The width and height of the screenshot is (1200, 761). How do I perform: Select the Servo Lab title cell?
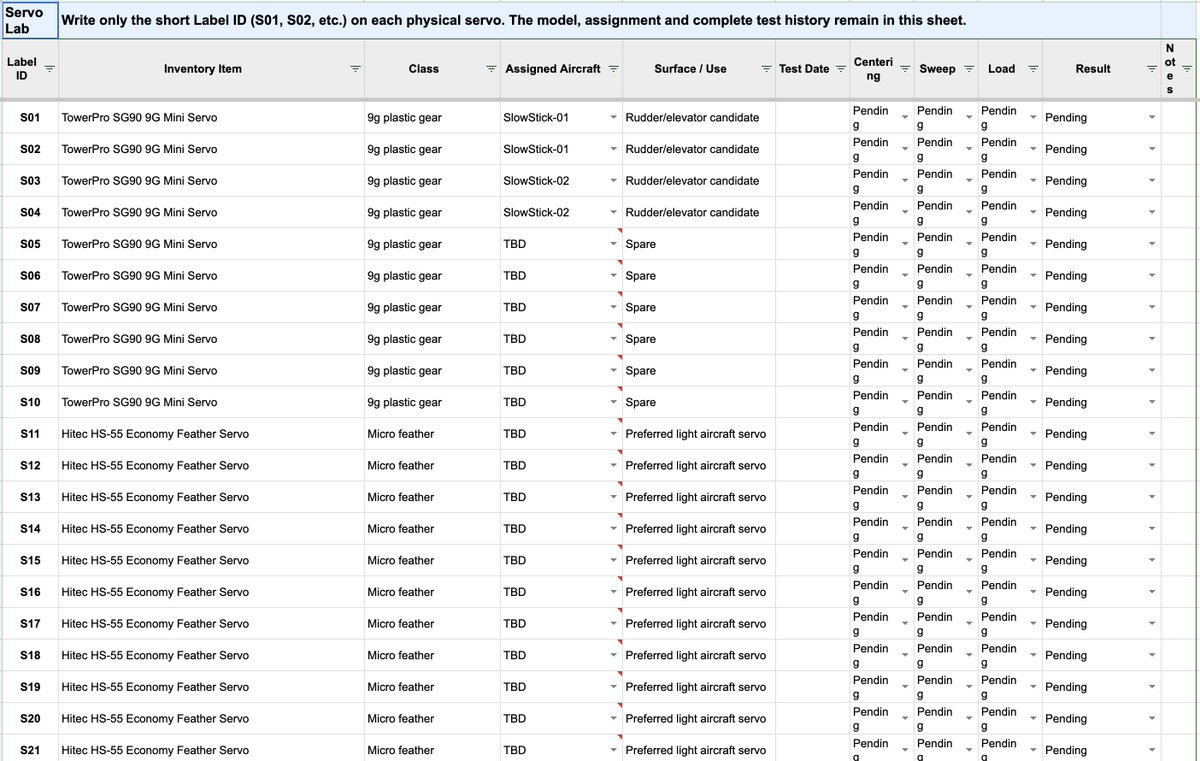click(29, 21)
